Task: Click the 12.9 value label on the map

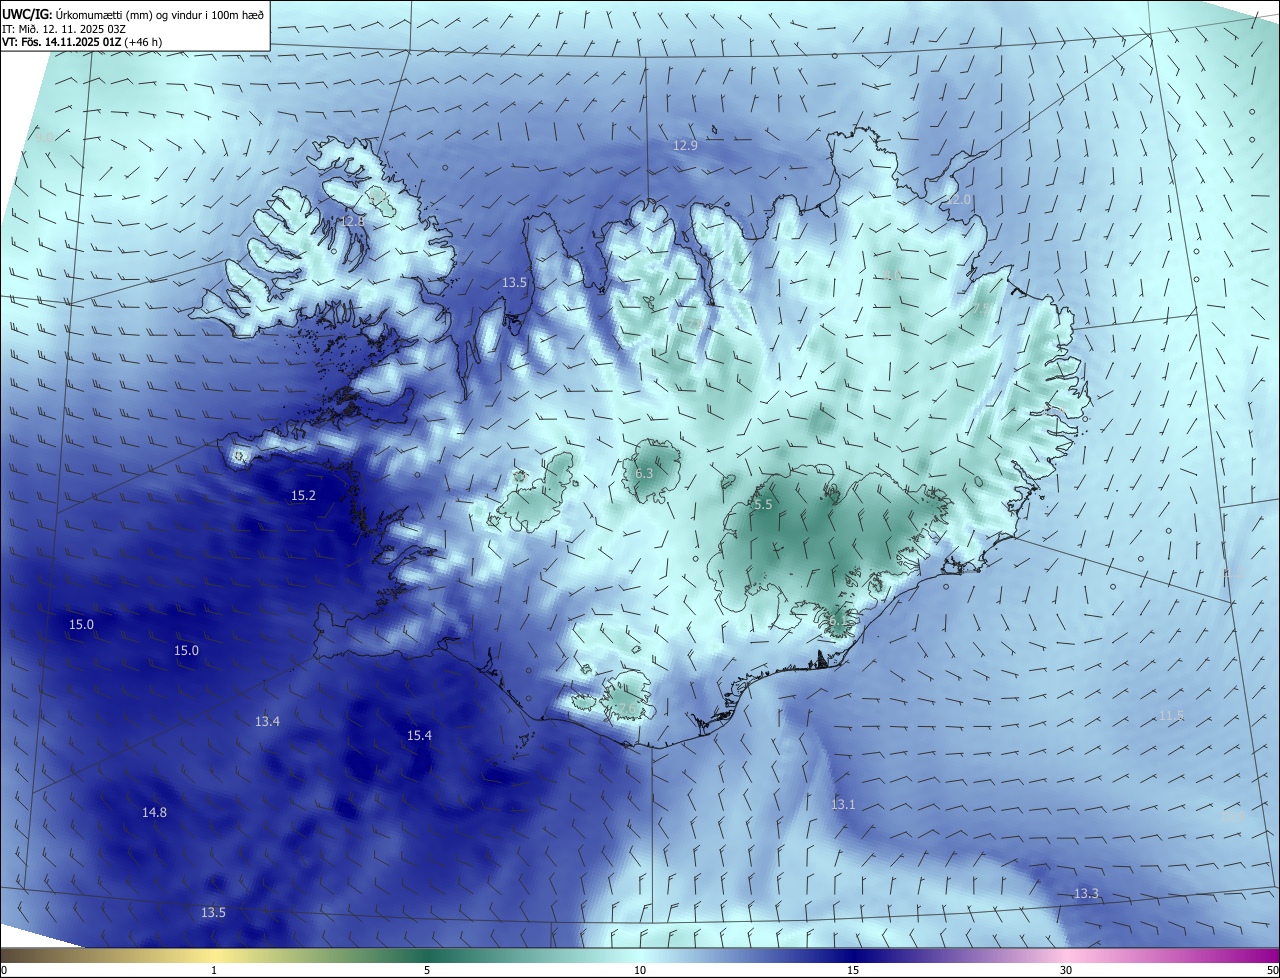Action: click(685, 145)
